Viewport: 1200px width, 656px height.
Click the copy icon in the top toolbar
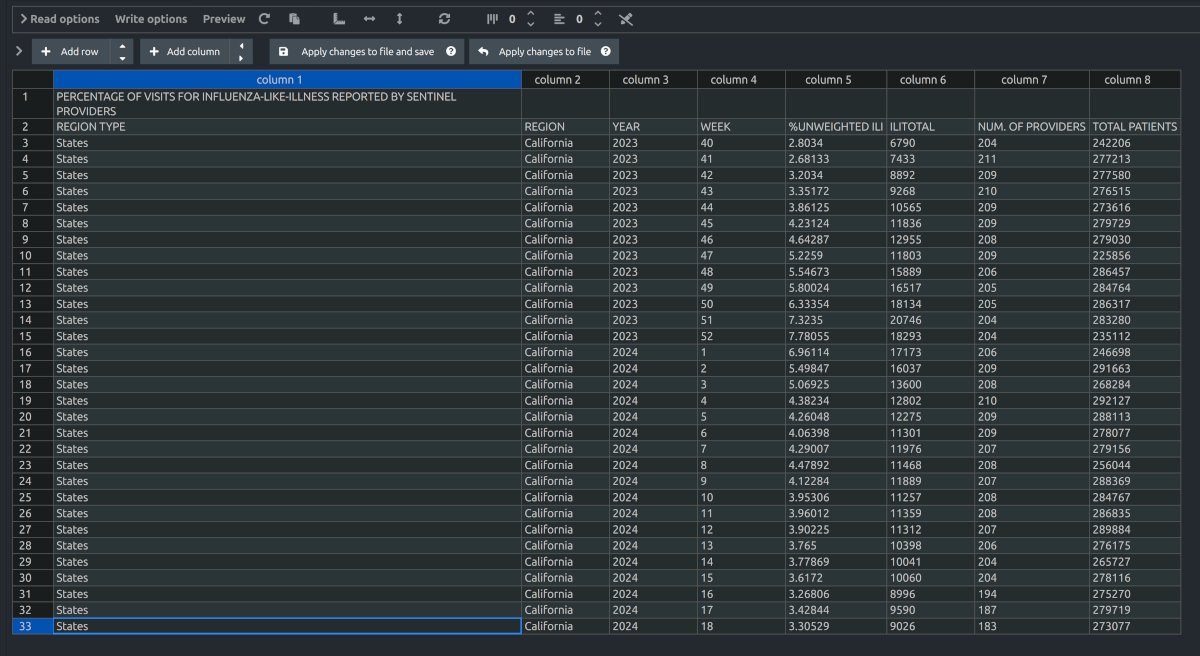[x=294, y=19]
